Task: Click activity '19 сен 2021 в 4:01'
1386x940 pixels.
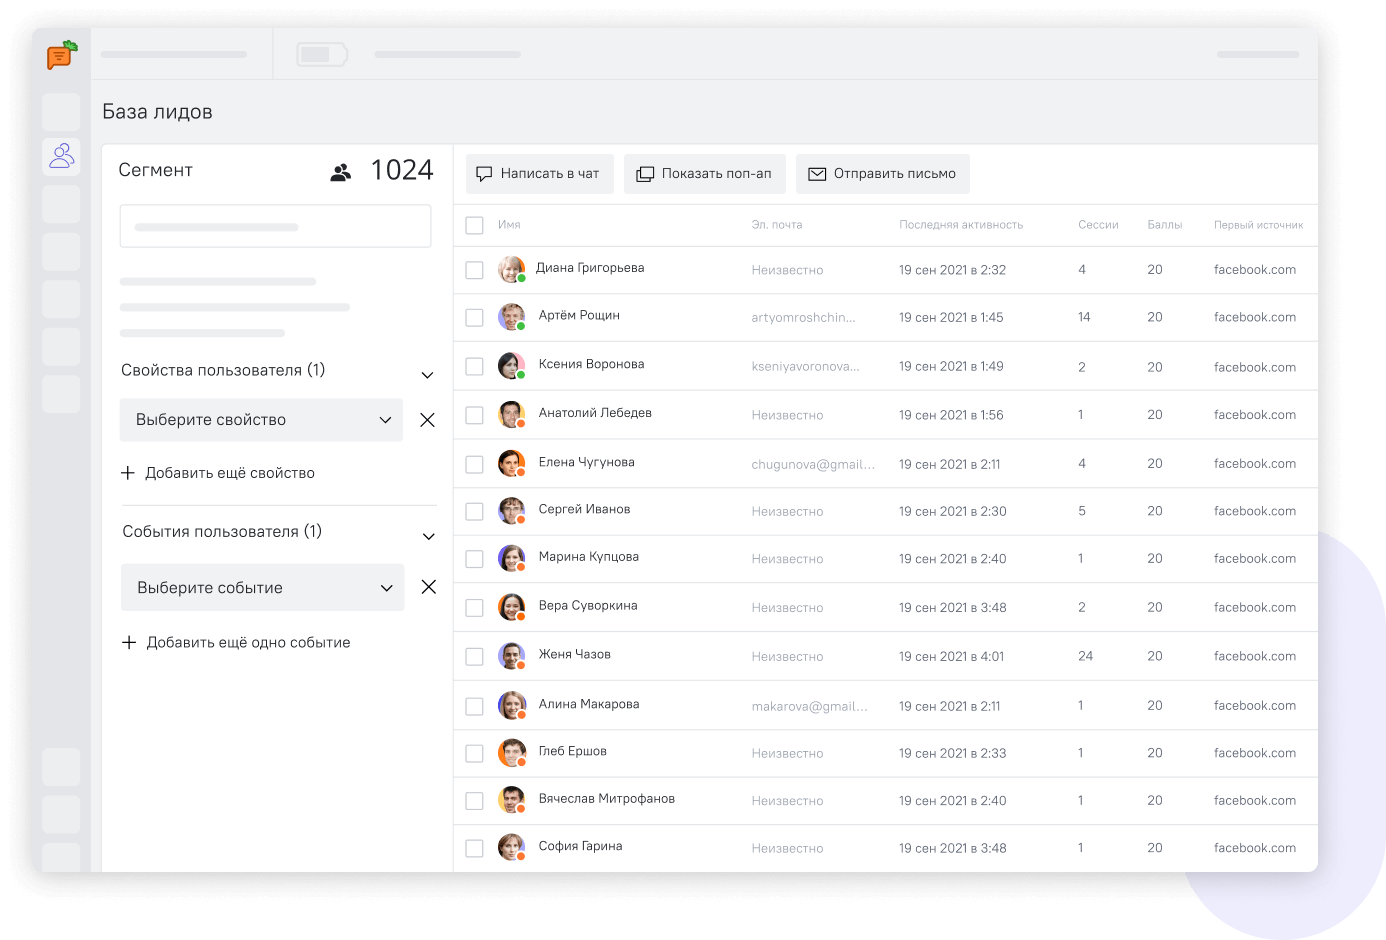Action: (x=951, y=657)
